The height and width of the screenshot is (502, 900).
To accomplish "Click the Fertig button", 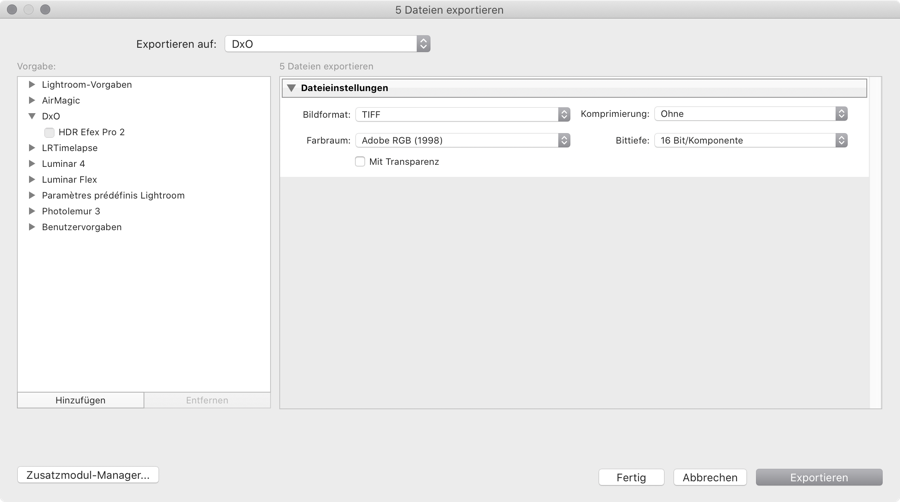I will tap(631, 477).
